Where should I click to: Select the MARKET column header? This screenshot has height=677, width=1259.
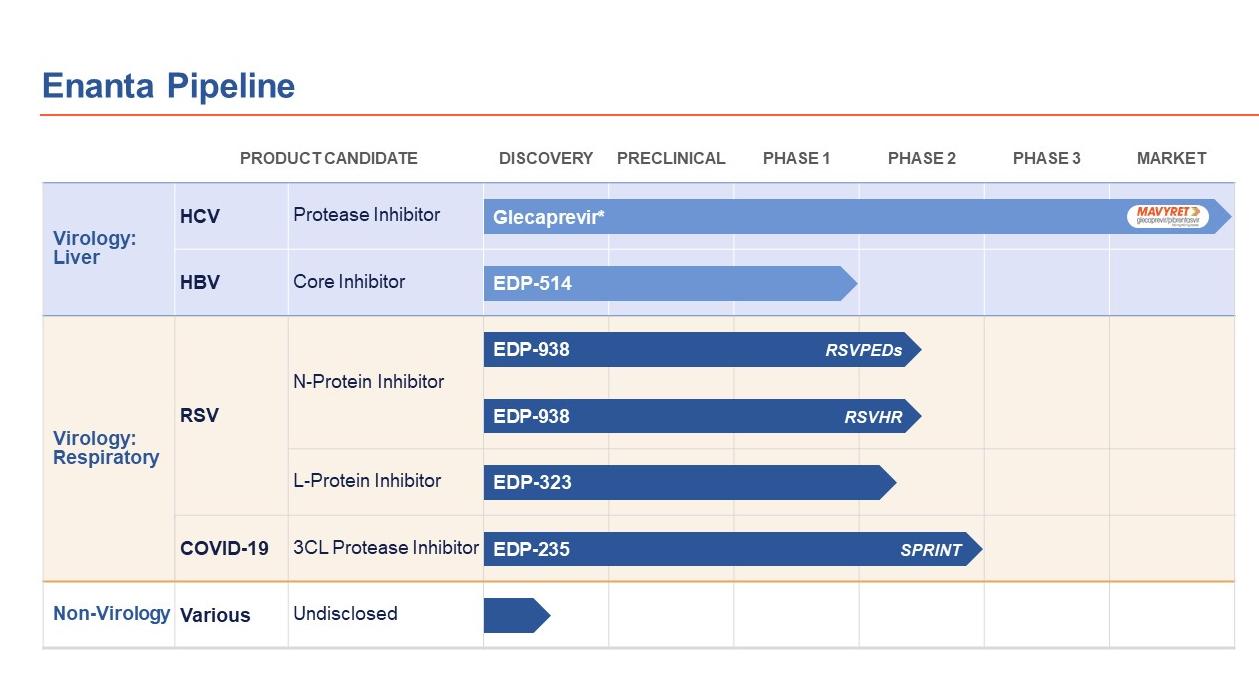pos(1171,158)
